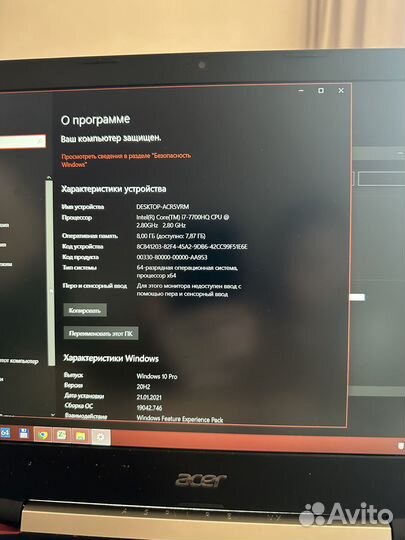Viewport: 405px width, 540px height.
Task: Click "Характеристики устройства" section heading
Action: coord(114,189)
